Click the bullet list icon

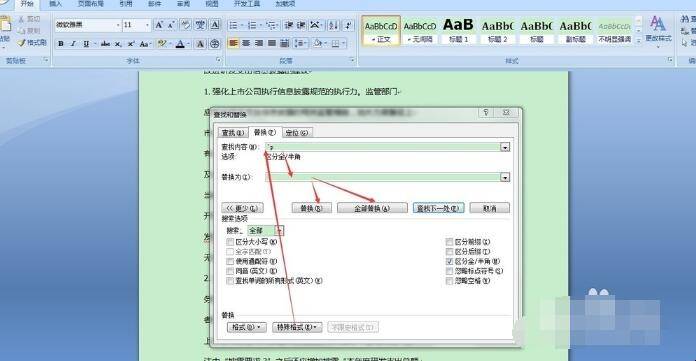coord(233,25)
